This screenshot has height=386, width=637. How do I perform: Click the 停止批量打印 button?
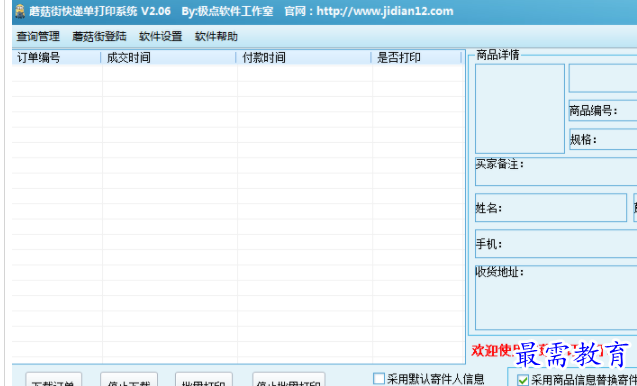coord(288,380)
